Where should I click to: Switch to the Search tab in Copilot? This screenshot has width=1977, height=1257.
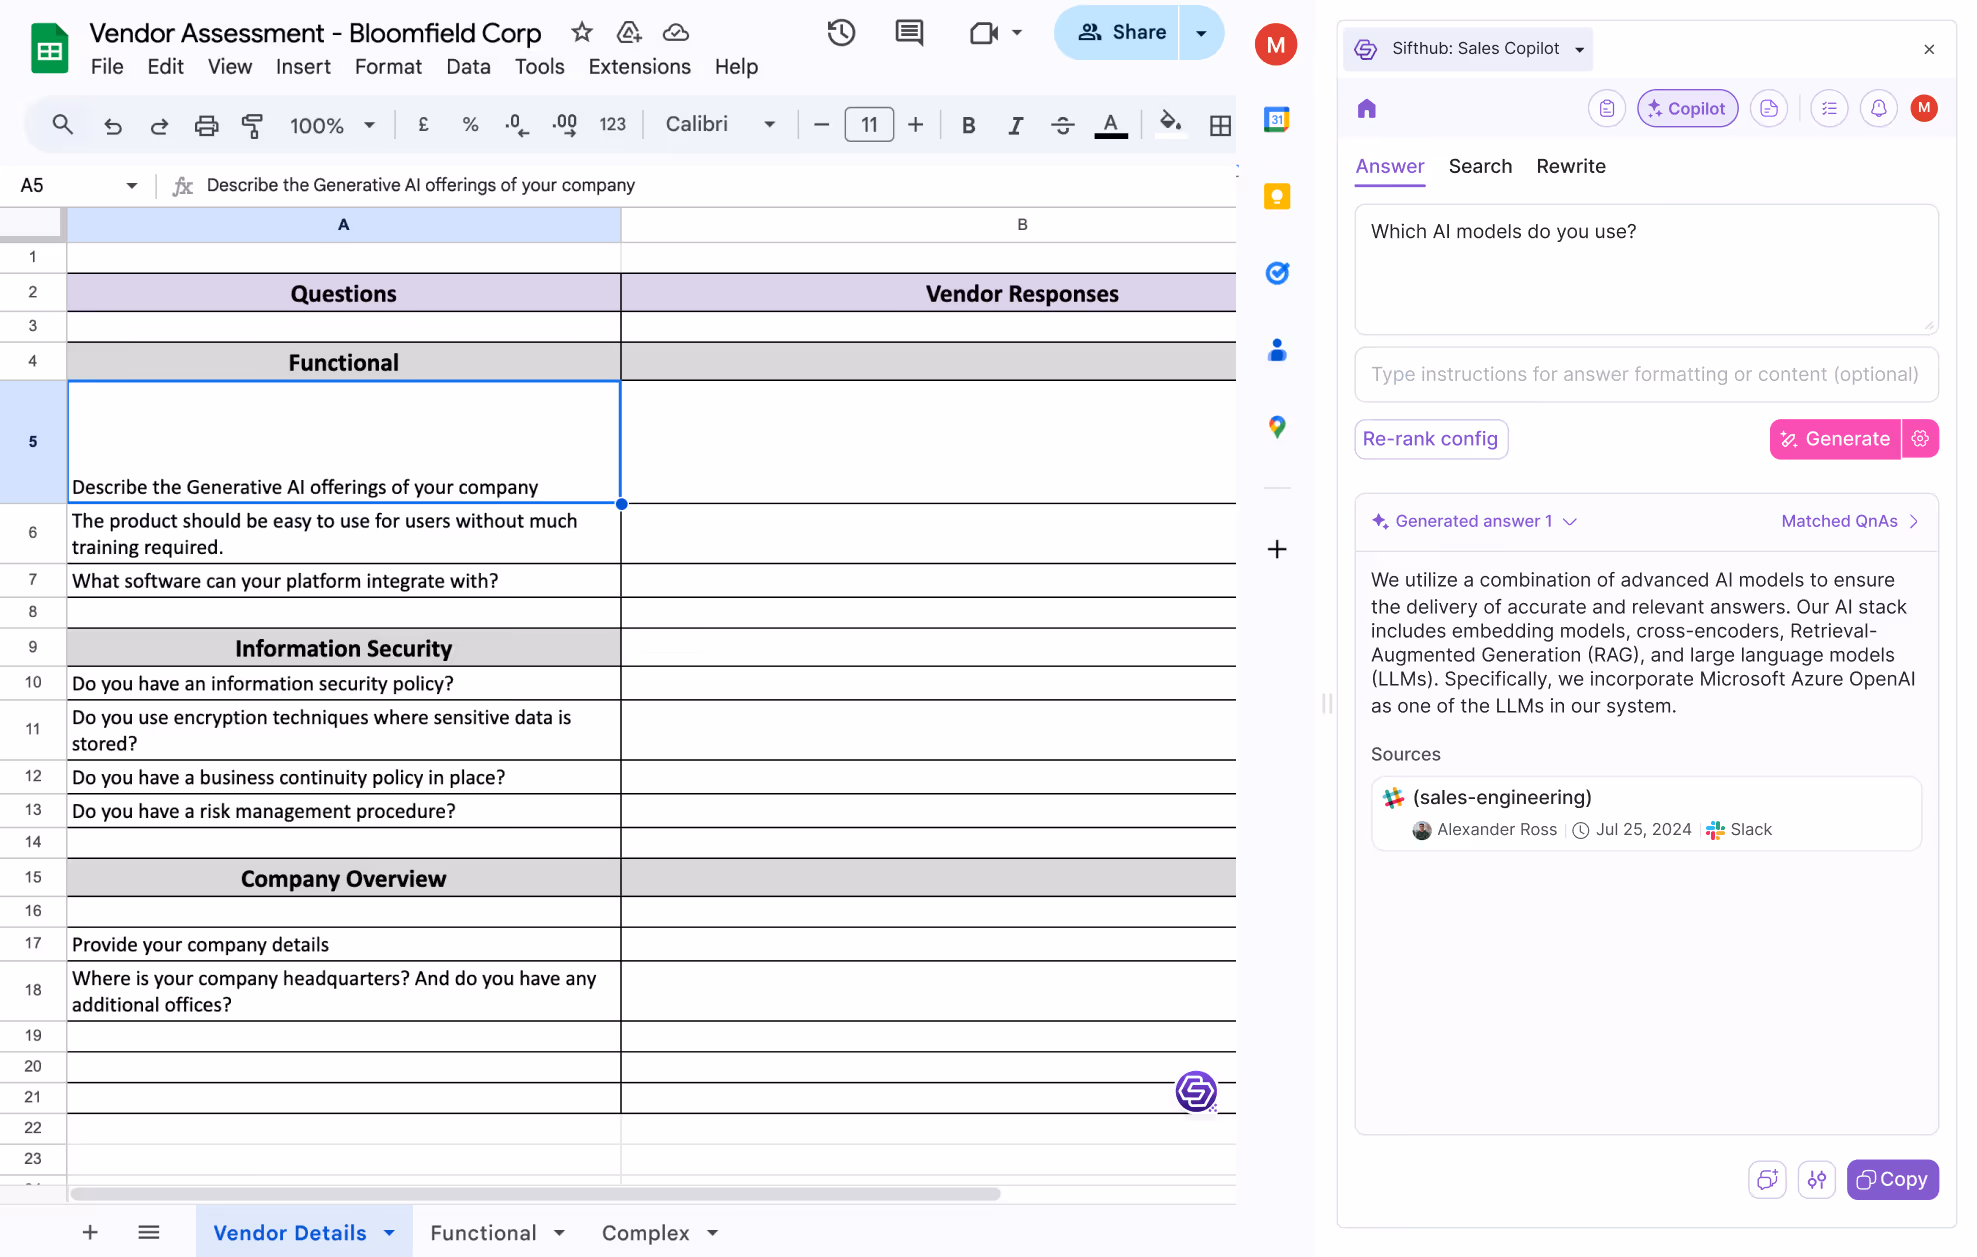point(1480,166)
